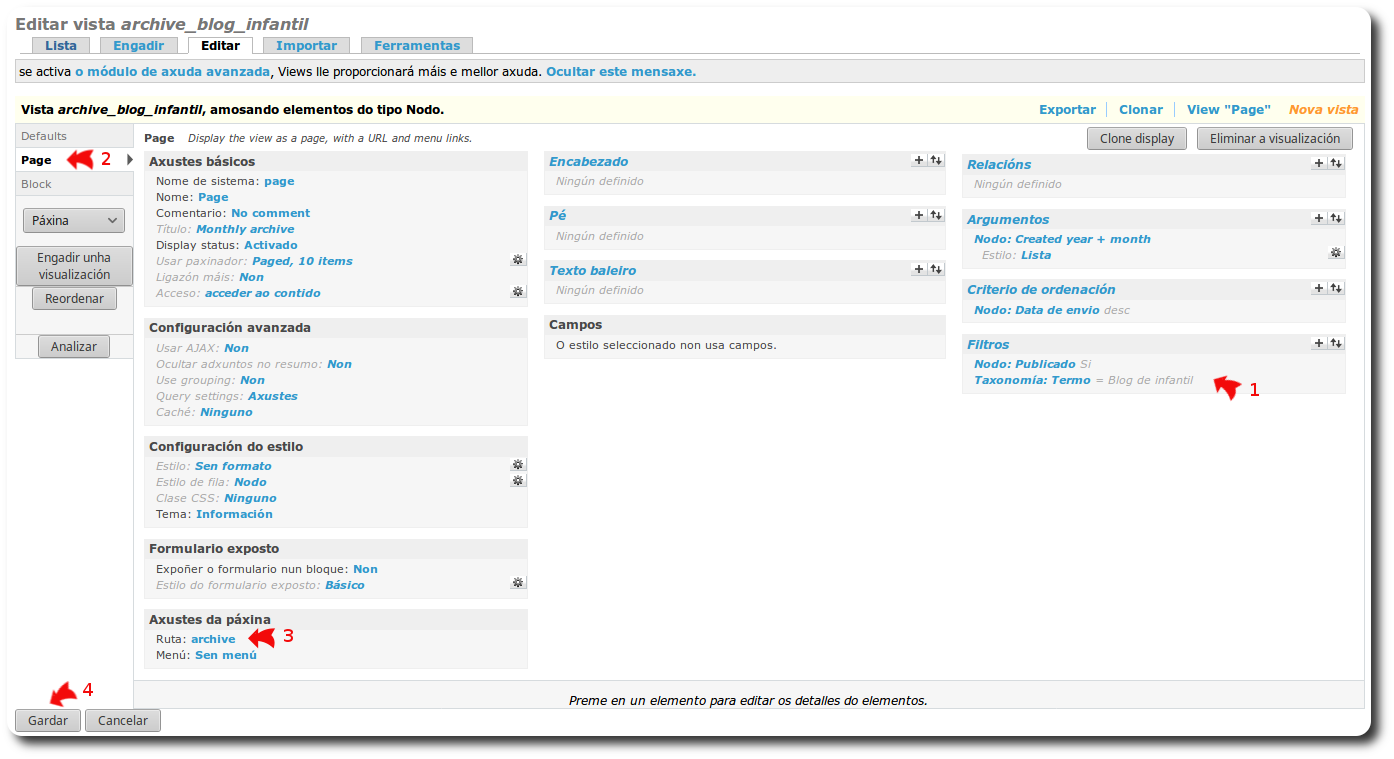Open the Importar tab
Image resolution: width=1394 pixels, height=759 pixels.
point(306,45)
